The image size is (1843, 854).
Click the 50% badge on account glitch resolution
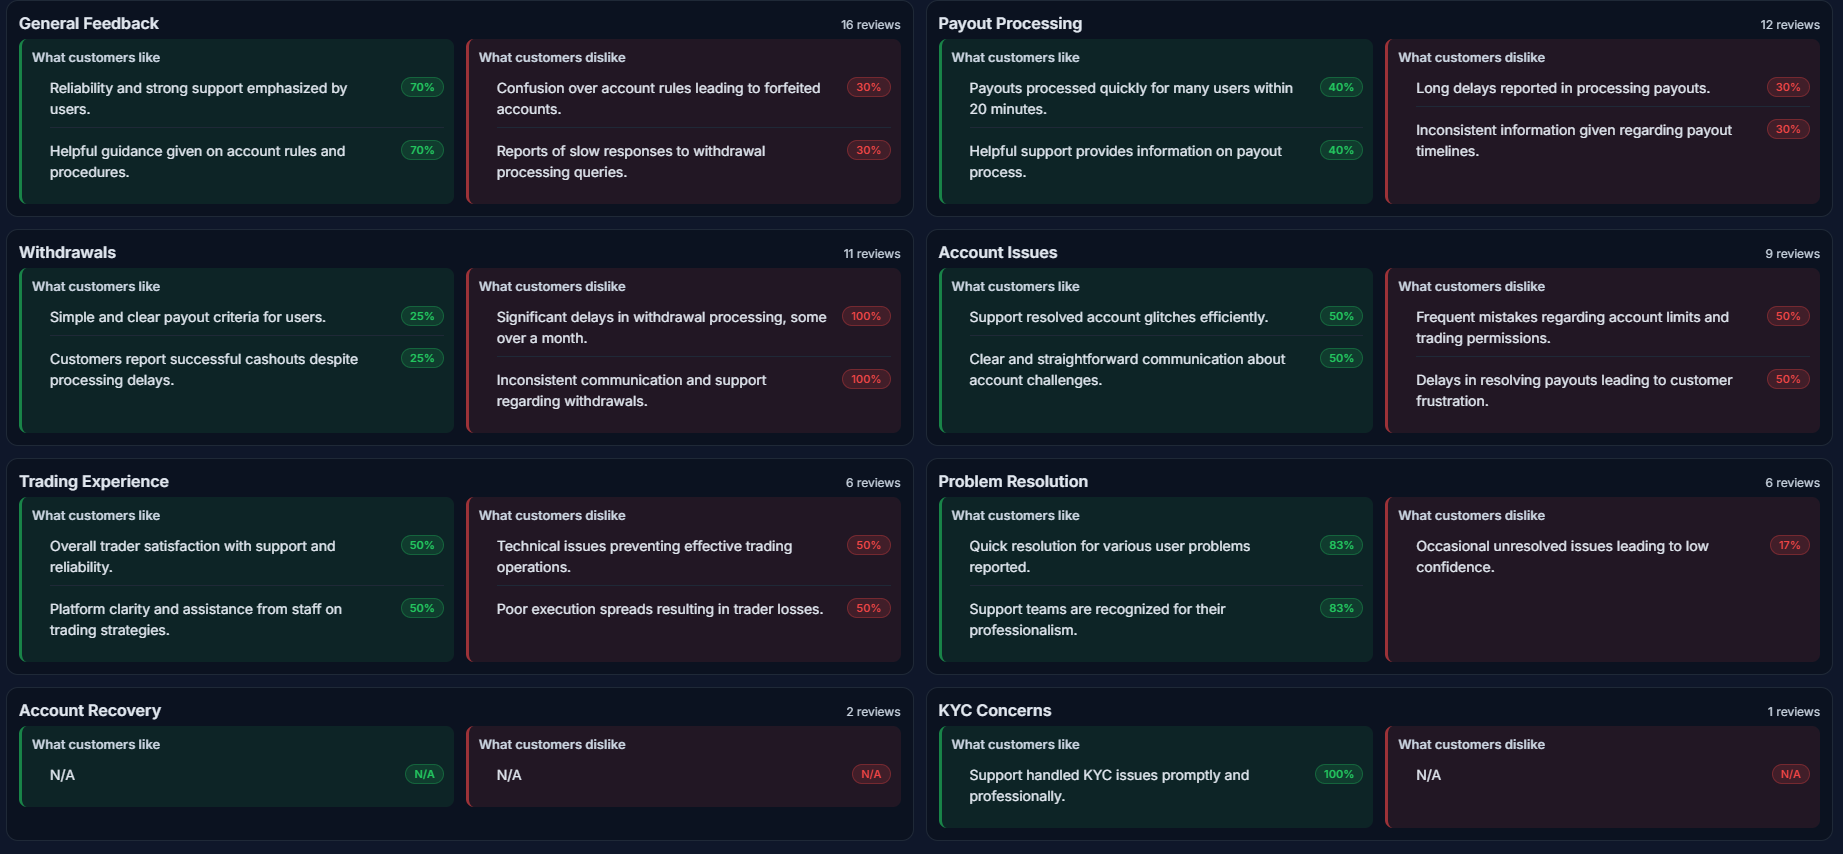point(1340,316)
